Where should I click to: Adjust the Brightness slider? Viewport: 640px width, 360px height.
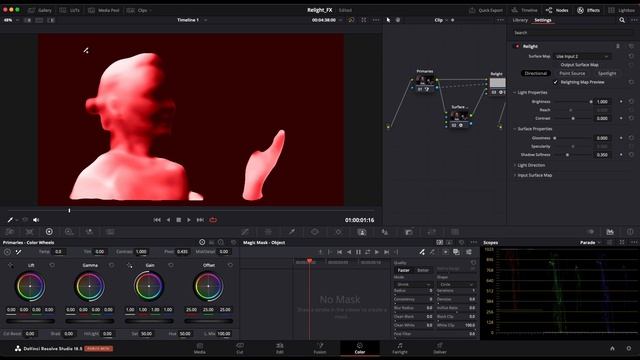point(573,102)
